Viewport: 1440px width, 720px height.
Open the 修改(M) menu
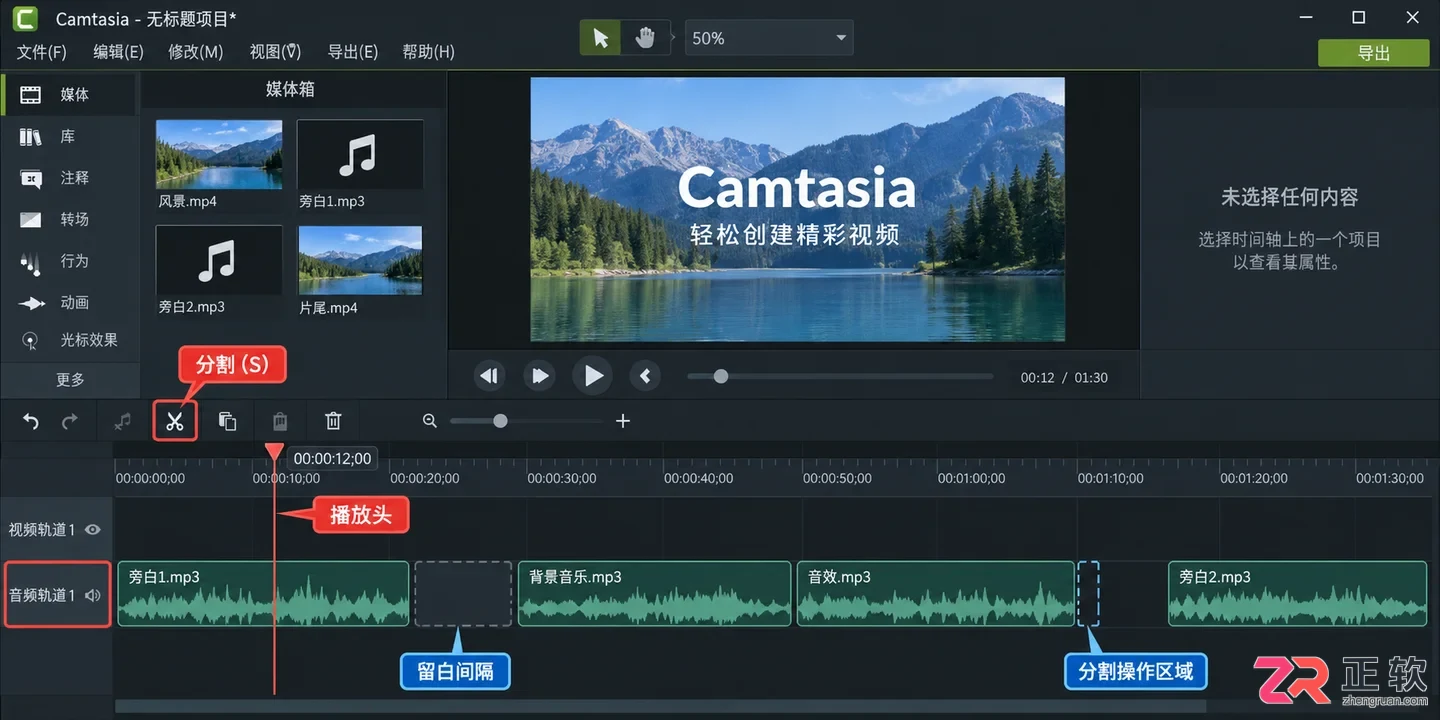point(195,52)
